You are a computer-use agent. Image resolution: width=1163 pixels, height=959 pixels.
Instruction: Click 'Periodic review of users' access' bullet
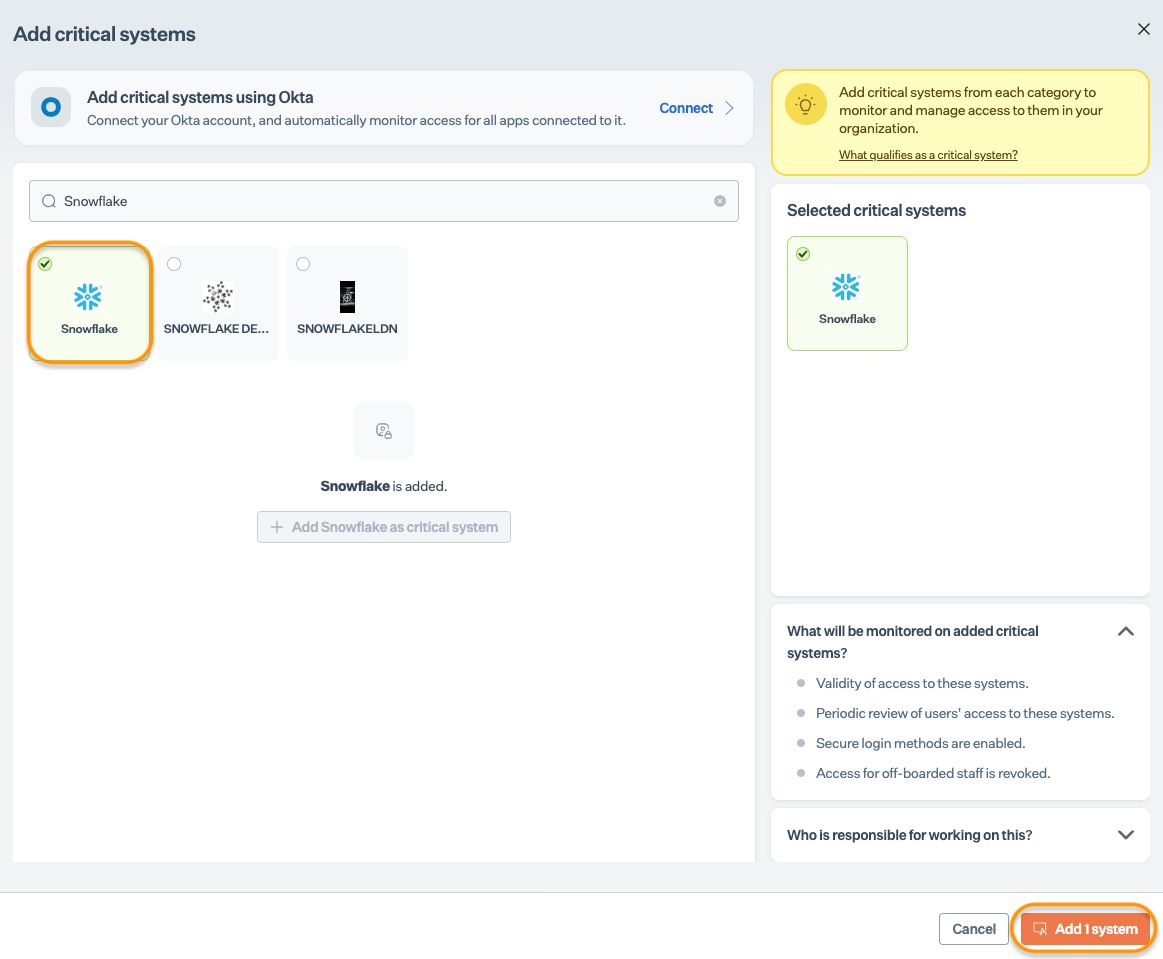pos(965,713)
